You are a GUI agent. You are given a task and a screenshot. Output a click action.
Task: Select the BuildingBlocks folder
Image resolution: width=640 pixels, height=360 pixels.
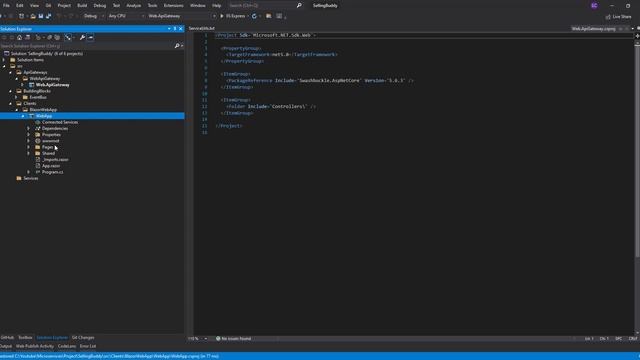pyautogui.click(x=37, y=91)
